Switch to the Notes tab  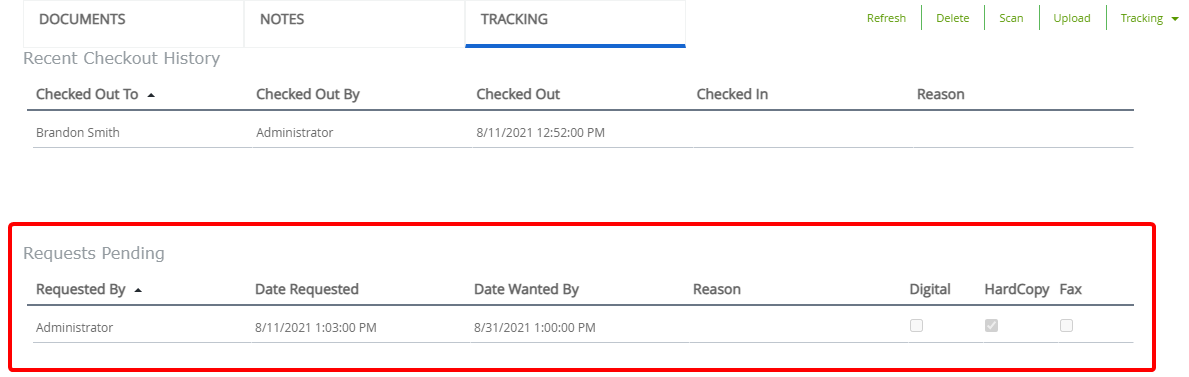click(x=355, y=23)
